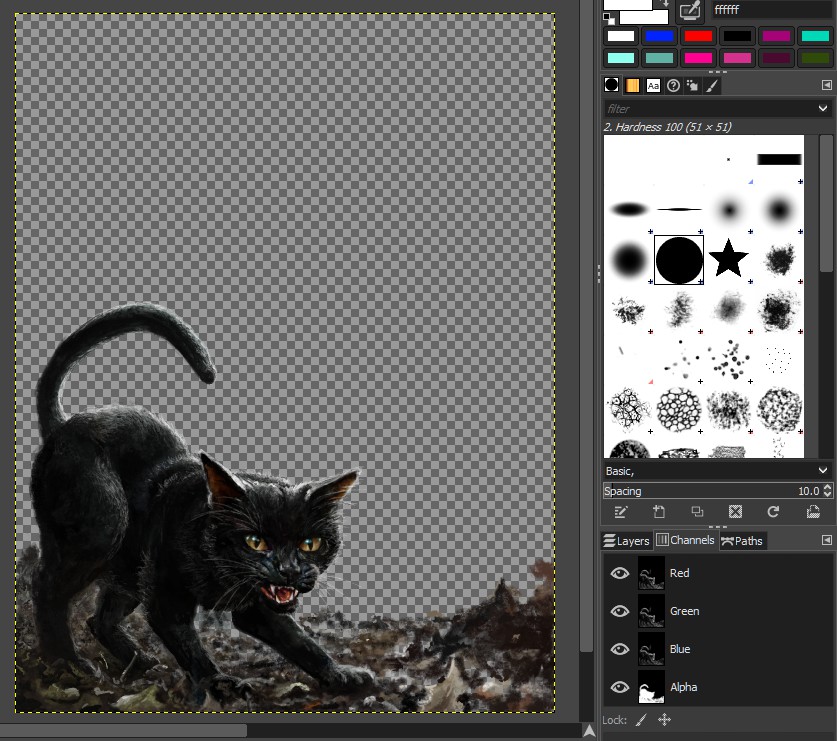Select the star-shaped brush
Viewport: 837px width, 741px height.
729,260
